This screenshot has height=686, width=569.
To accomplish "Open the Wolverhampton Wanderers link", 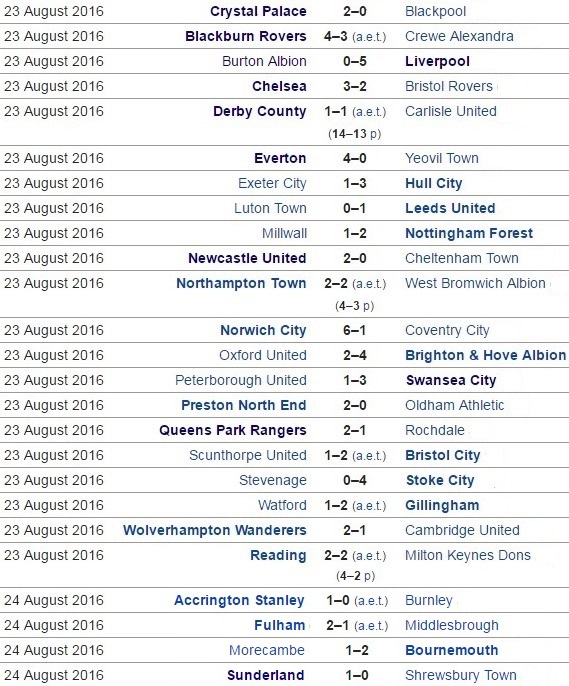I will click(x=214, y=530).
